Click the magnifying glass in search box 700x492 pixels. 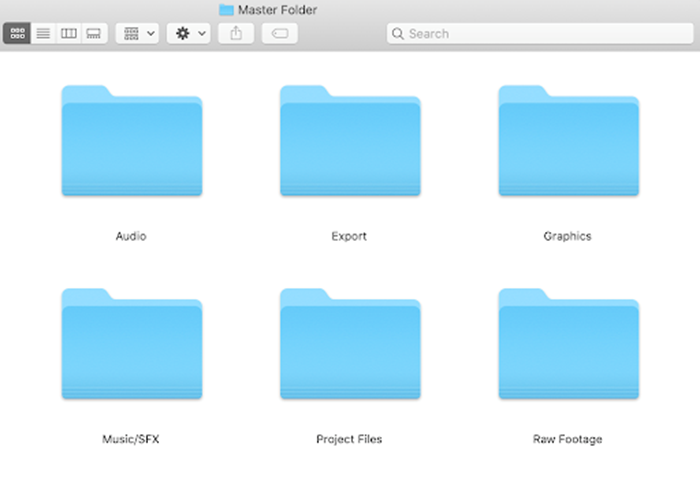(398, 33)
